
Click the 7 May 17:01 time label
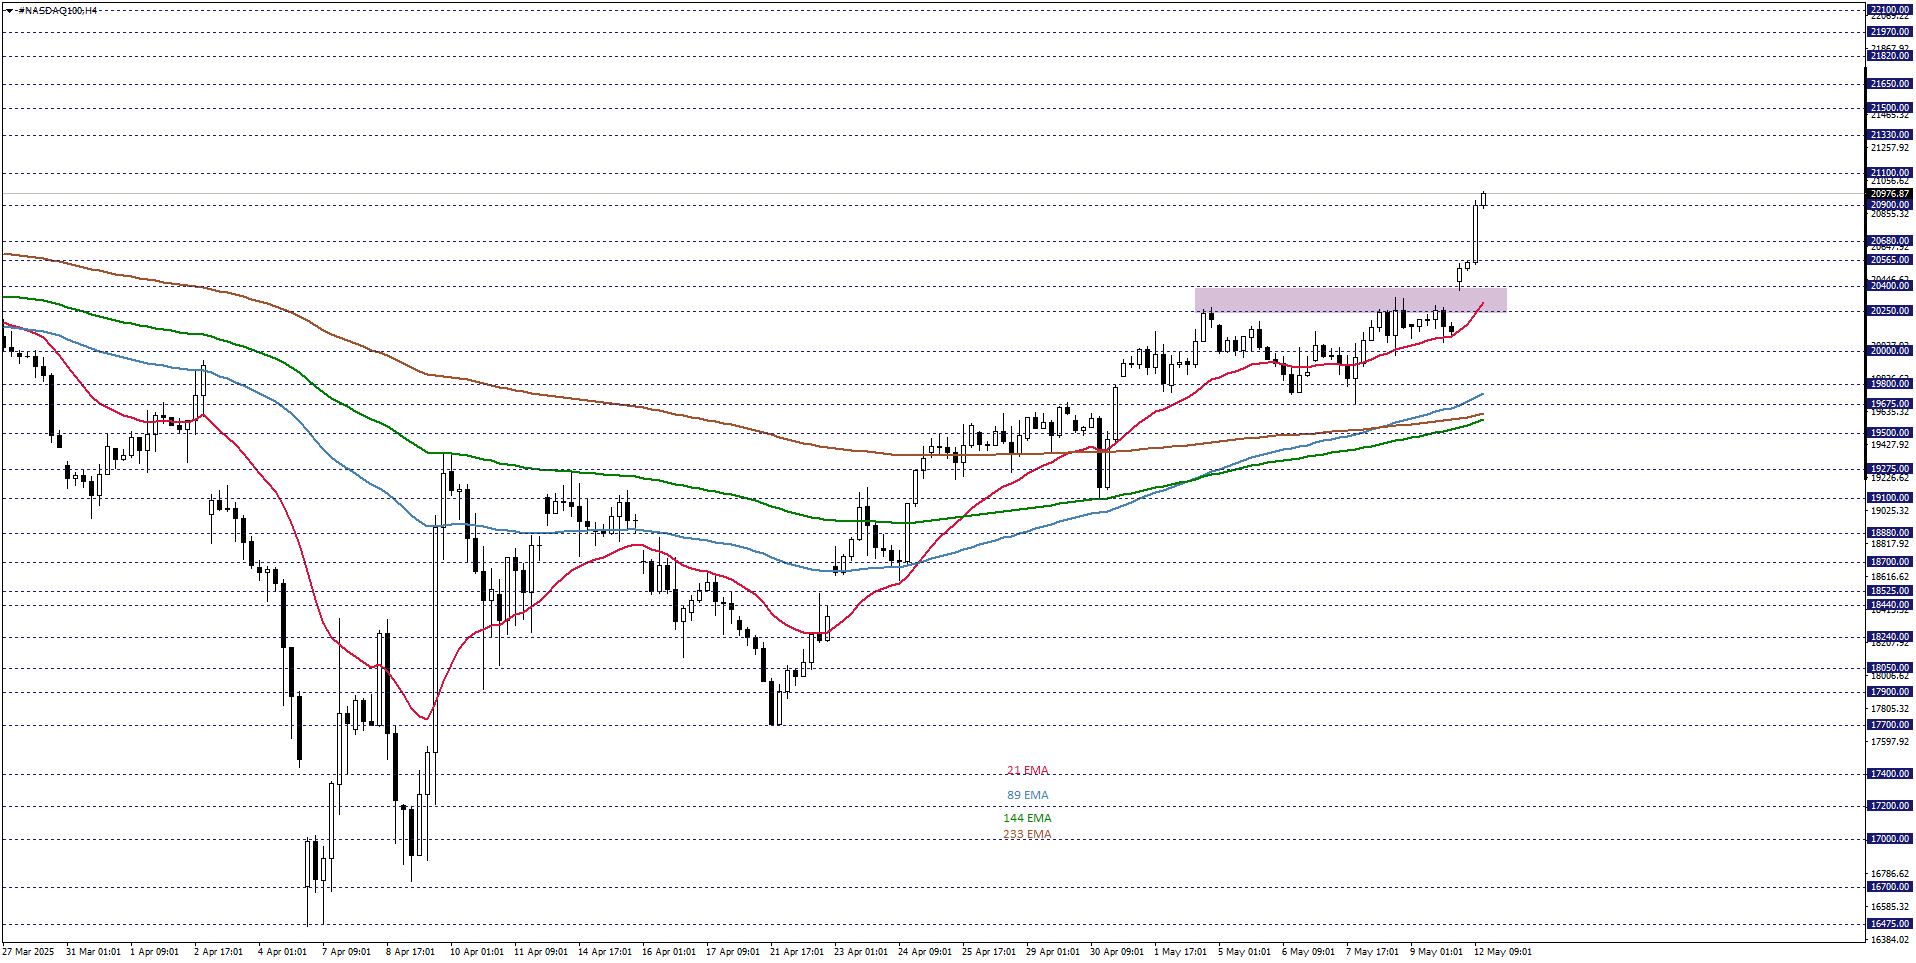click(1372, 952)
